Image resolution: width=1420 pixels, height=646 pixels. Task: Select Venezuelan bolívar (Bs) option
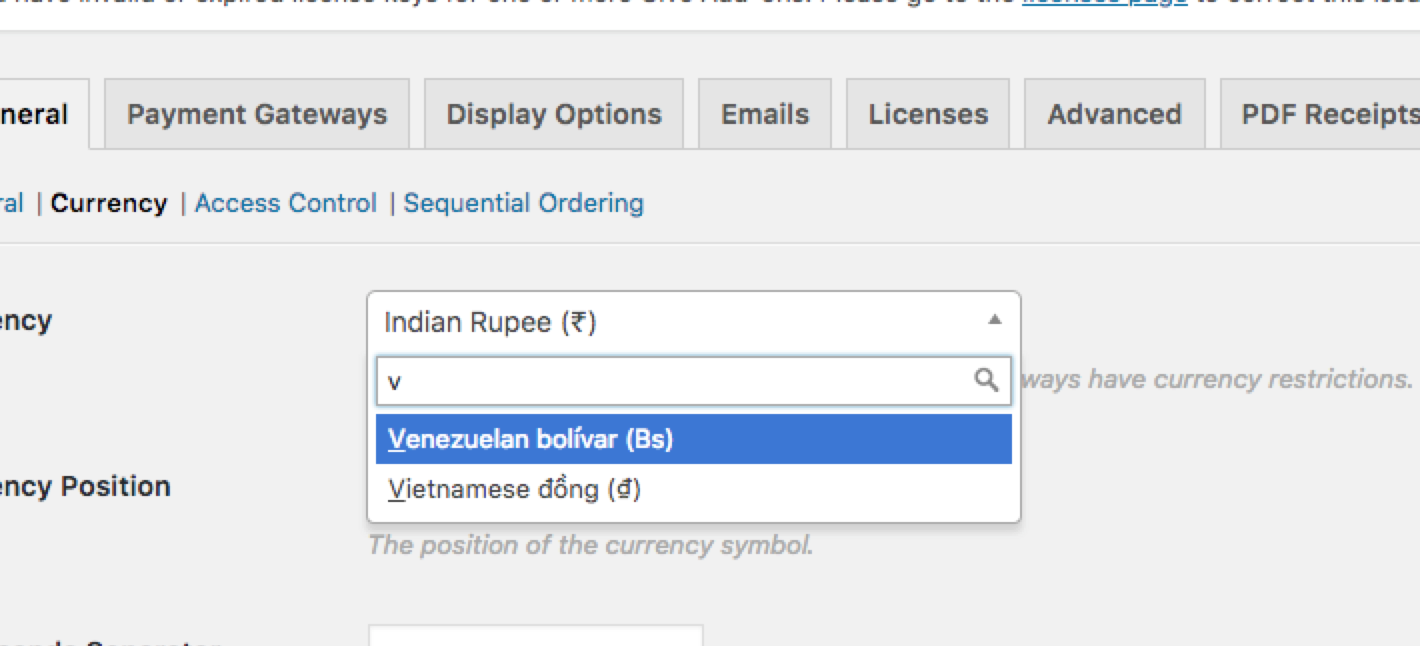click(x=694, y=439)
